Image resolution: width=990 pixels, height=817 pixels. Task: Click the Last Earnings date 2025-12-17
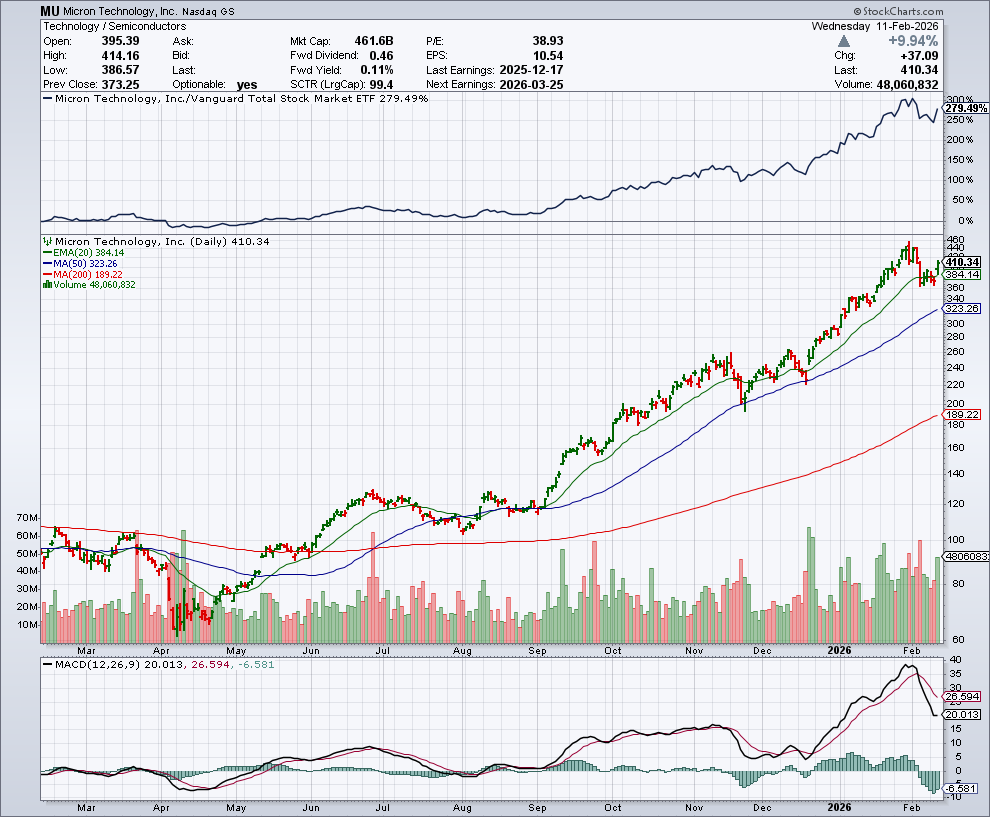(531, 69)
